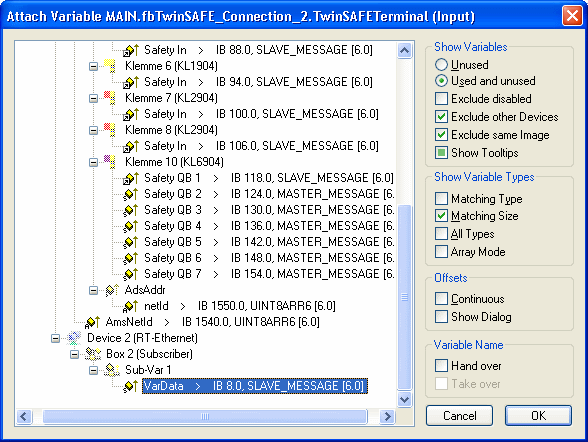Select the Box 2 (Subscriber) label
Viewport: 588px width, 442px height.
click(x=149, y=354)
